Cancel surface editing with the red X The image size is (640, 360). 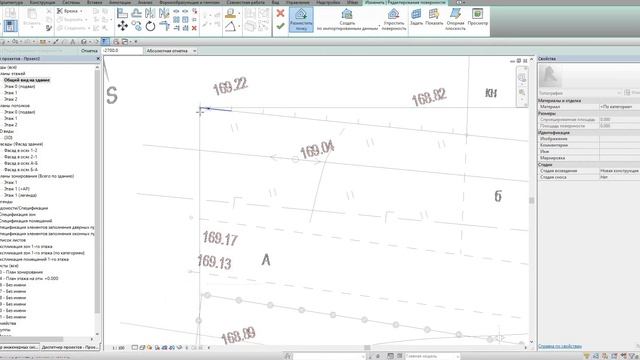(280, 13)
